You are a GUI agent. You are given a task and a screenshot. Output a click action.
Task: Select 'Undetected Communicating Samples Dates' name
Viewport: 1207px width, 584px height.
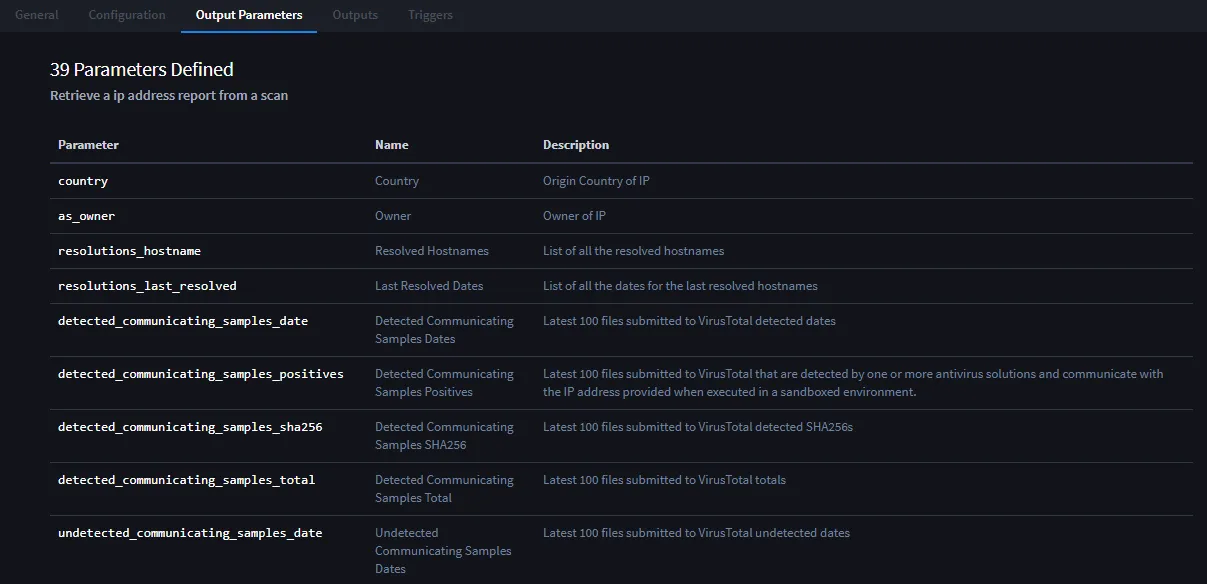(443, 551)
